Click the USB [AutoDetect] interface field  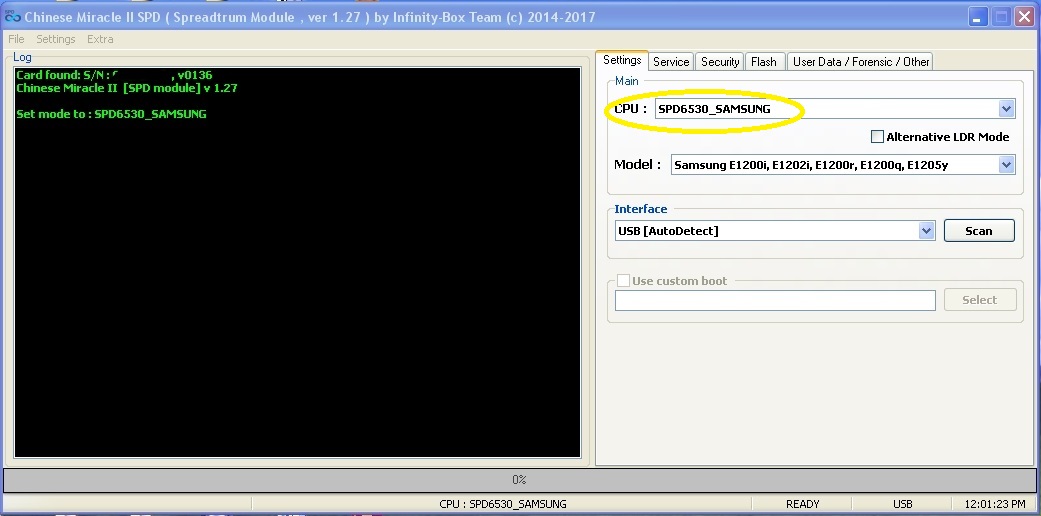click(x=775, y=230)
